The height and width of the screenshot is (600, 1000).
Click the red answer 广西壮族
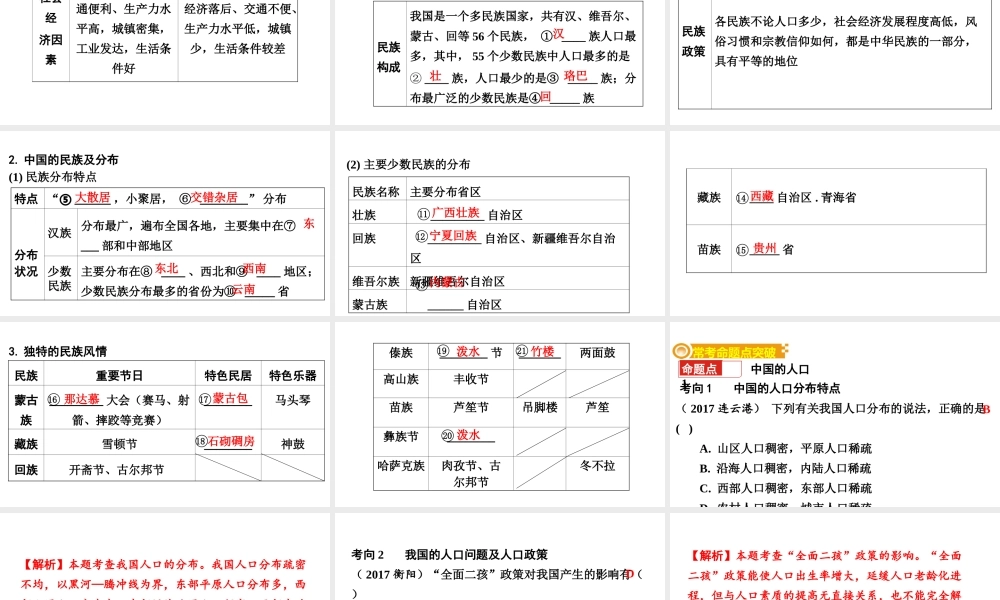[455, 213]
